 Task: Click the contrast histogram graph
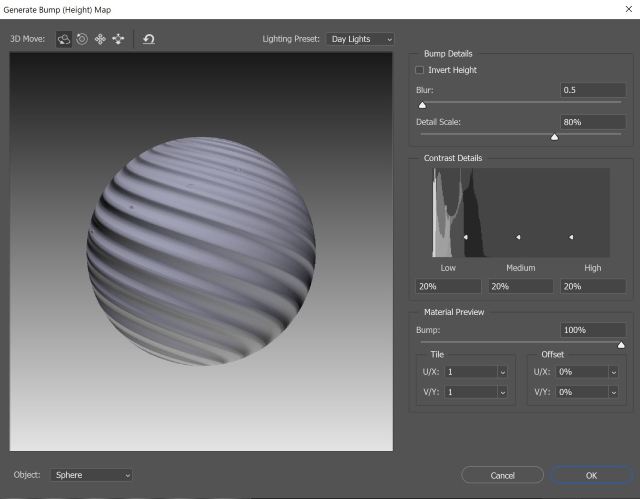coord(521,213)
